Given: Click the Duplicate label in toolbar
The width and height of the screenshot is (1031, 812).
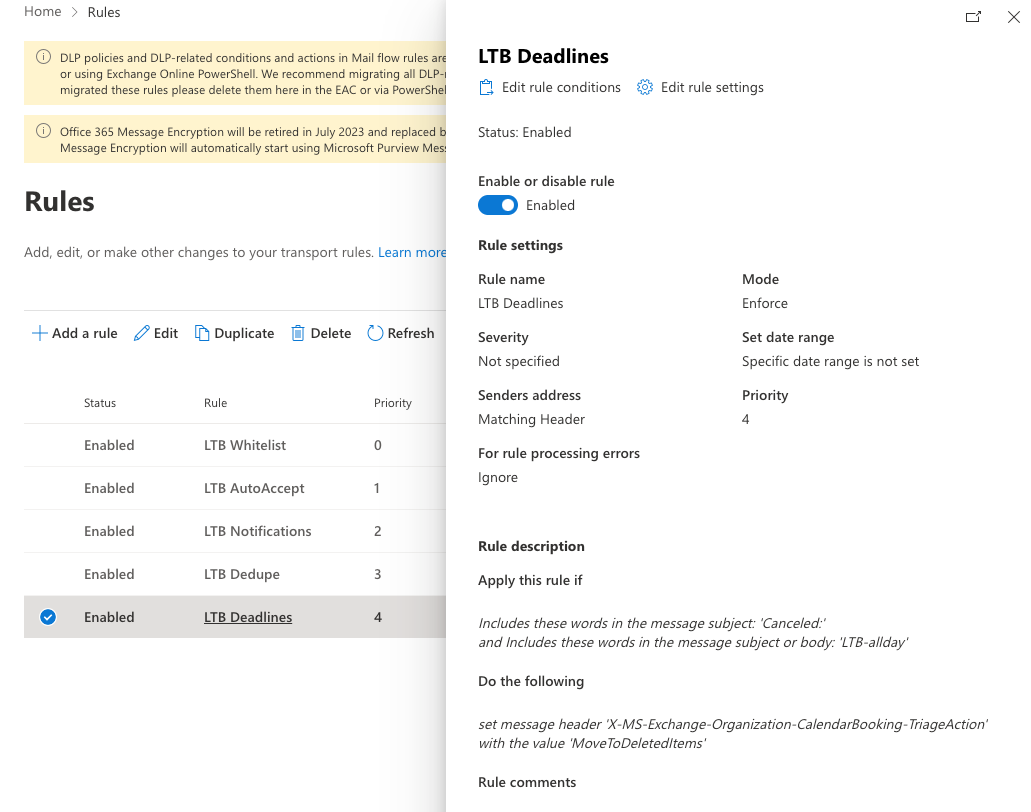Looking at the screenshot, I should point(244,333).
